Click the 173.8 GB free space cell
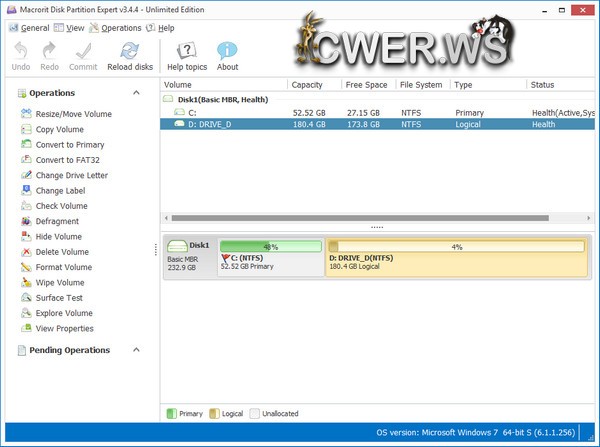600x447 pixels. [363, 124]
